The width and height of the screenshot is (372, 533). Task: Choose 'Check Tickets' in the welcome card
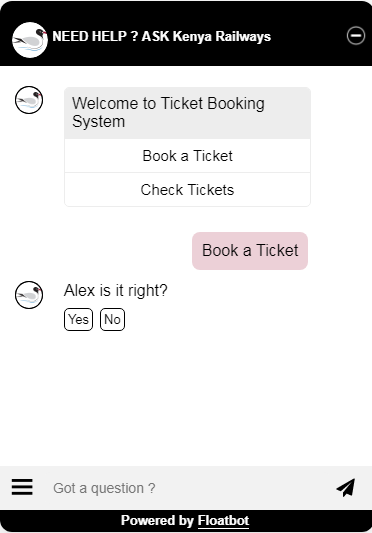[187, 189]
